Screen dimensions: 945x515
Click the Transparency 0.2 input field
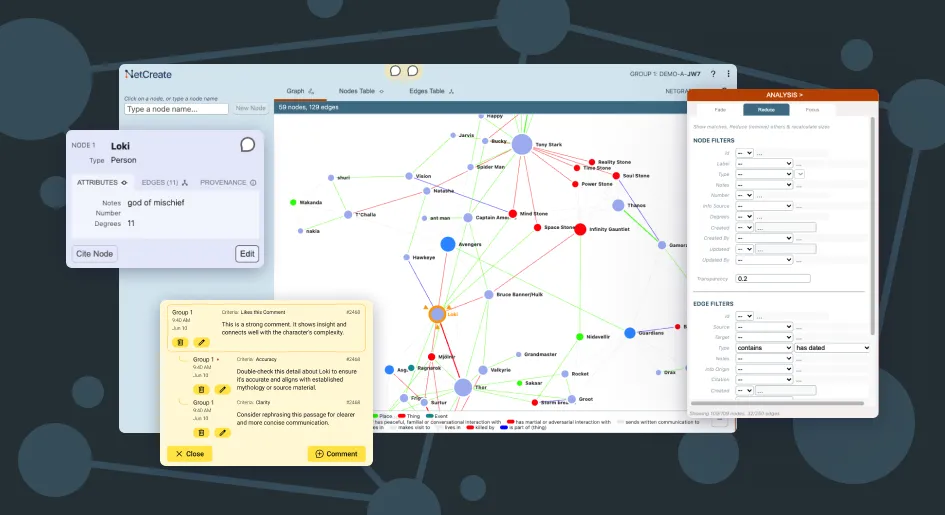pyautogui.click(x=773, y=279)
